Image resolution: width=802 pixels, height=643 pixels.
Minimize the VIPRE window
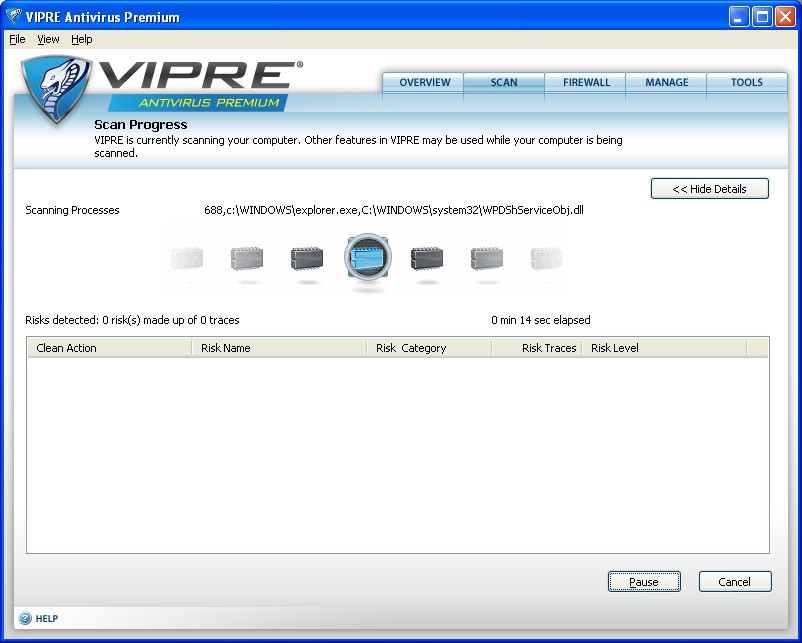click(738, 17)
